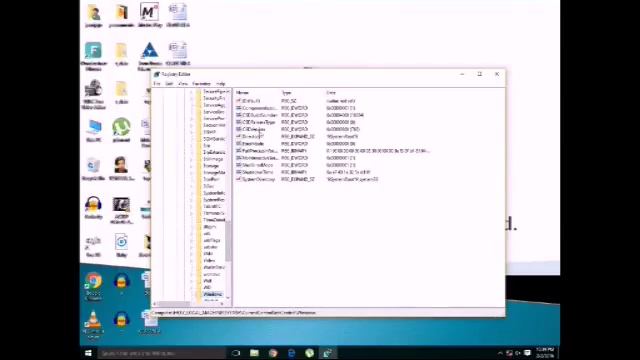Viewport: 640px width, 360px height.
Task: Select the FullProcessInformationSID value name
Action: [x=260, y=151]
